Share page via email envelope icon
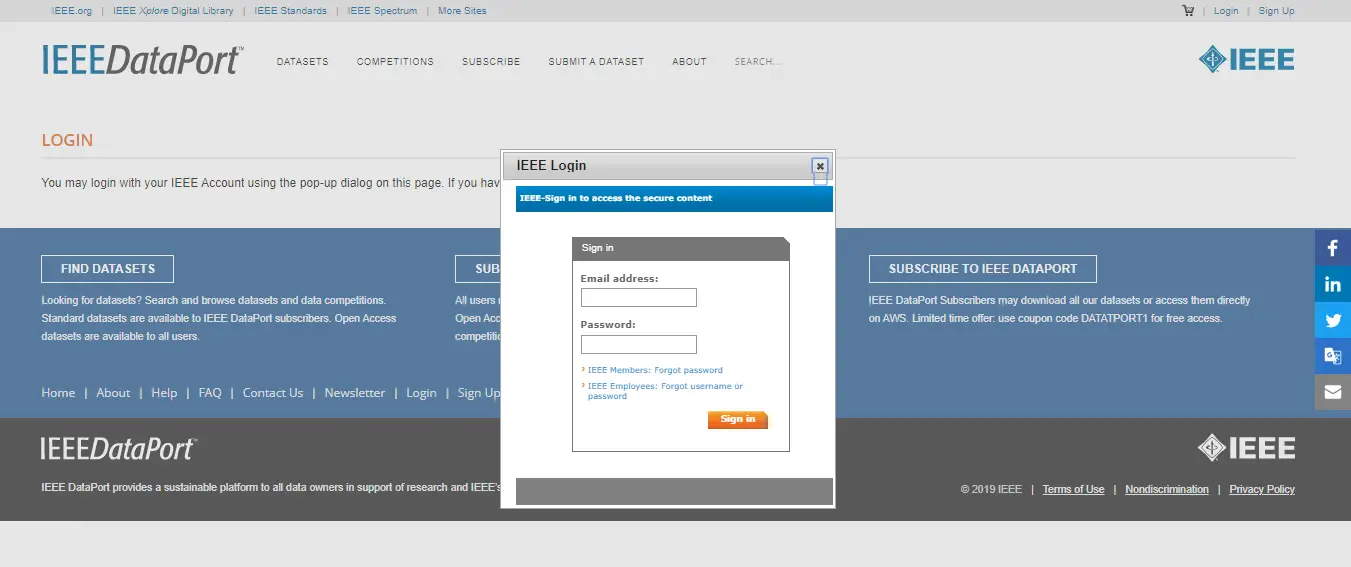 (1333, 392)
